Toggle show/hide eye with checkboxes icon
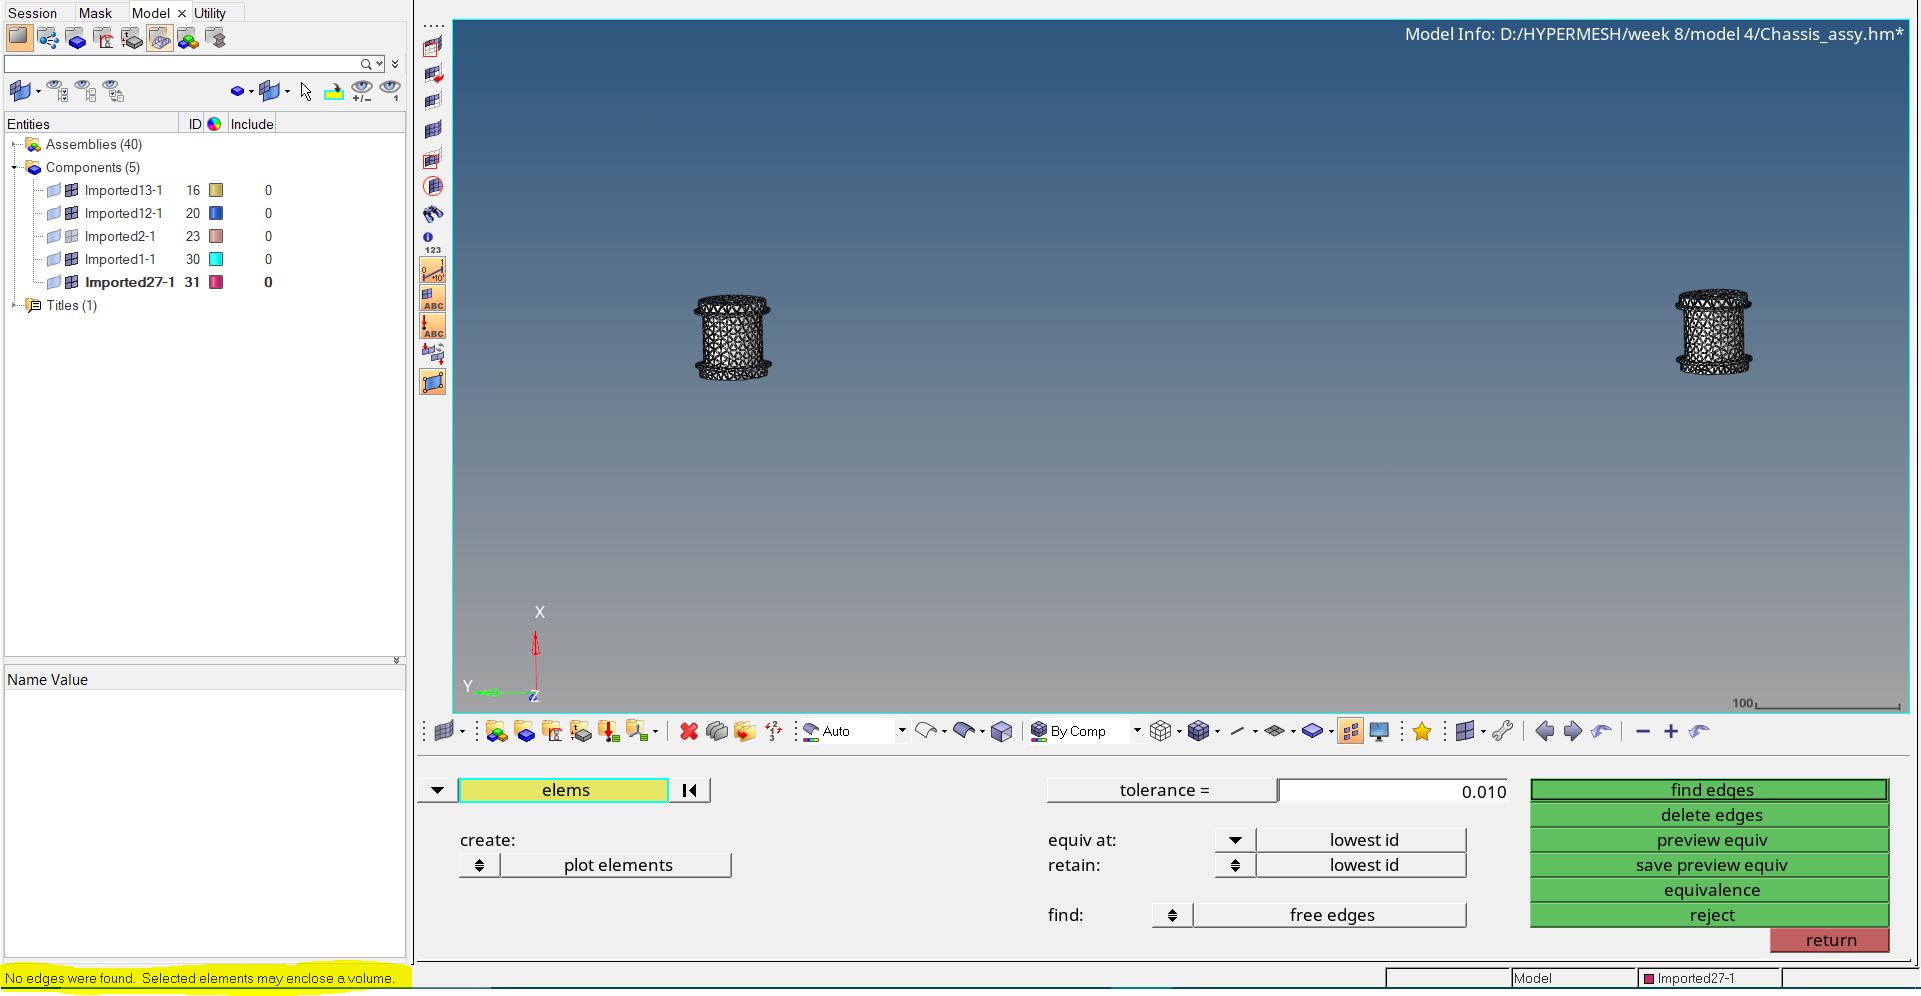This screenshot has width=1921, height=996. coord(56,90)
